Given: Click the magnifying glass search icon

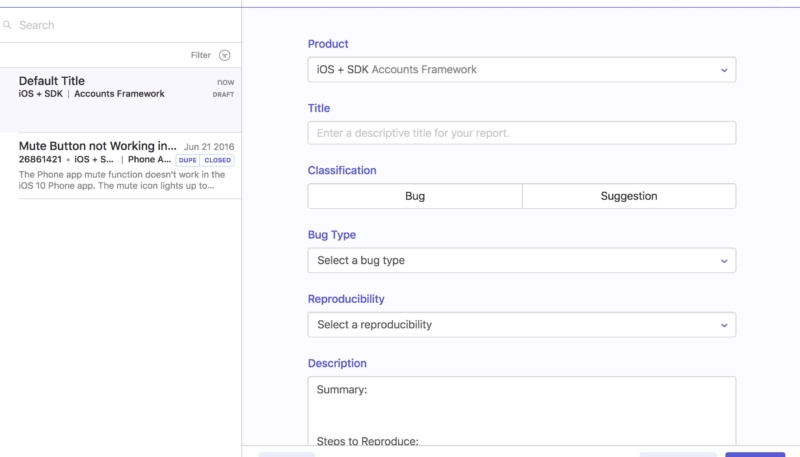Looking at the screenshot, I should [x=8, y=25].
